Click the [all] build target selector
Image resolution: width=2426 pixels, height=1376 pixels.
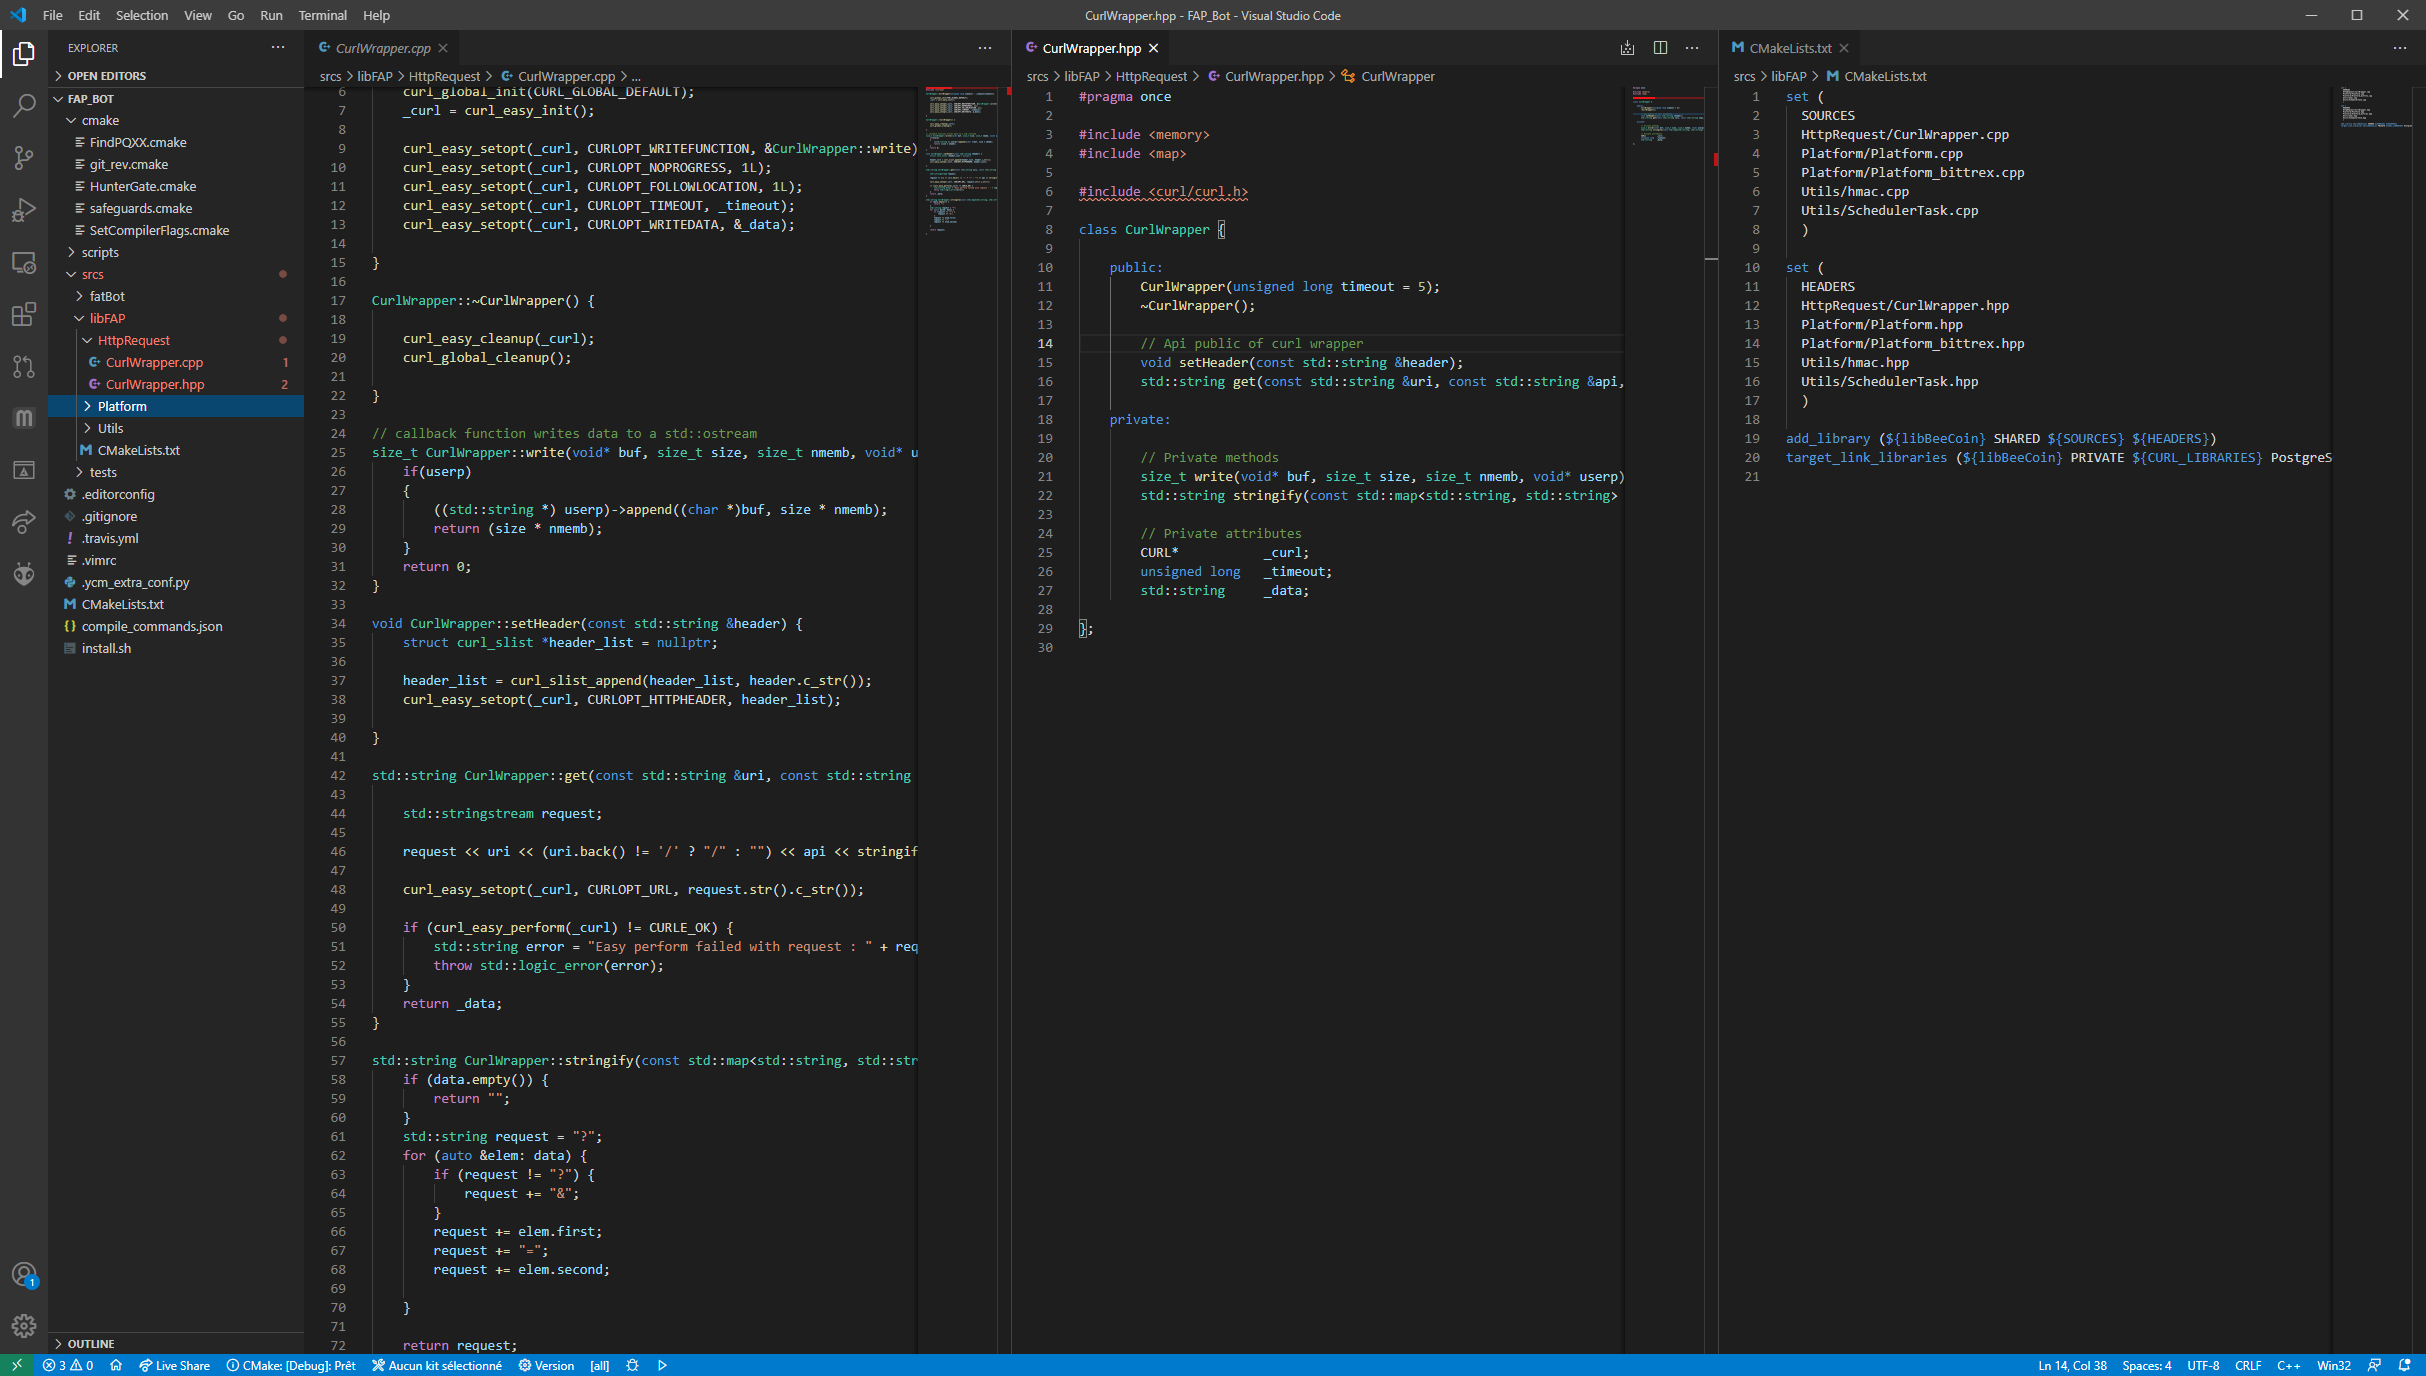click(x=600, y=1365)
